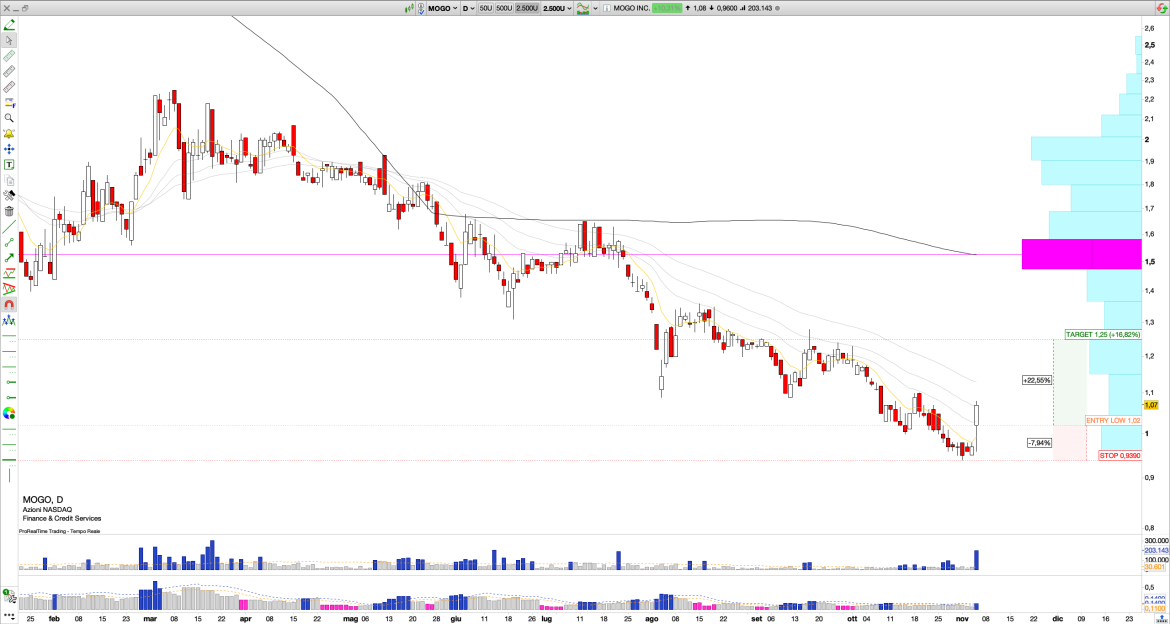Open the MOGO instrument dropdown

pos(441,8)
